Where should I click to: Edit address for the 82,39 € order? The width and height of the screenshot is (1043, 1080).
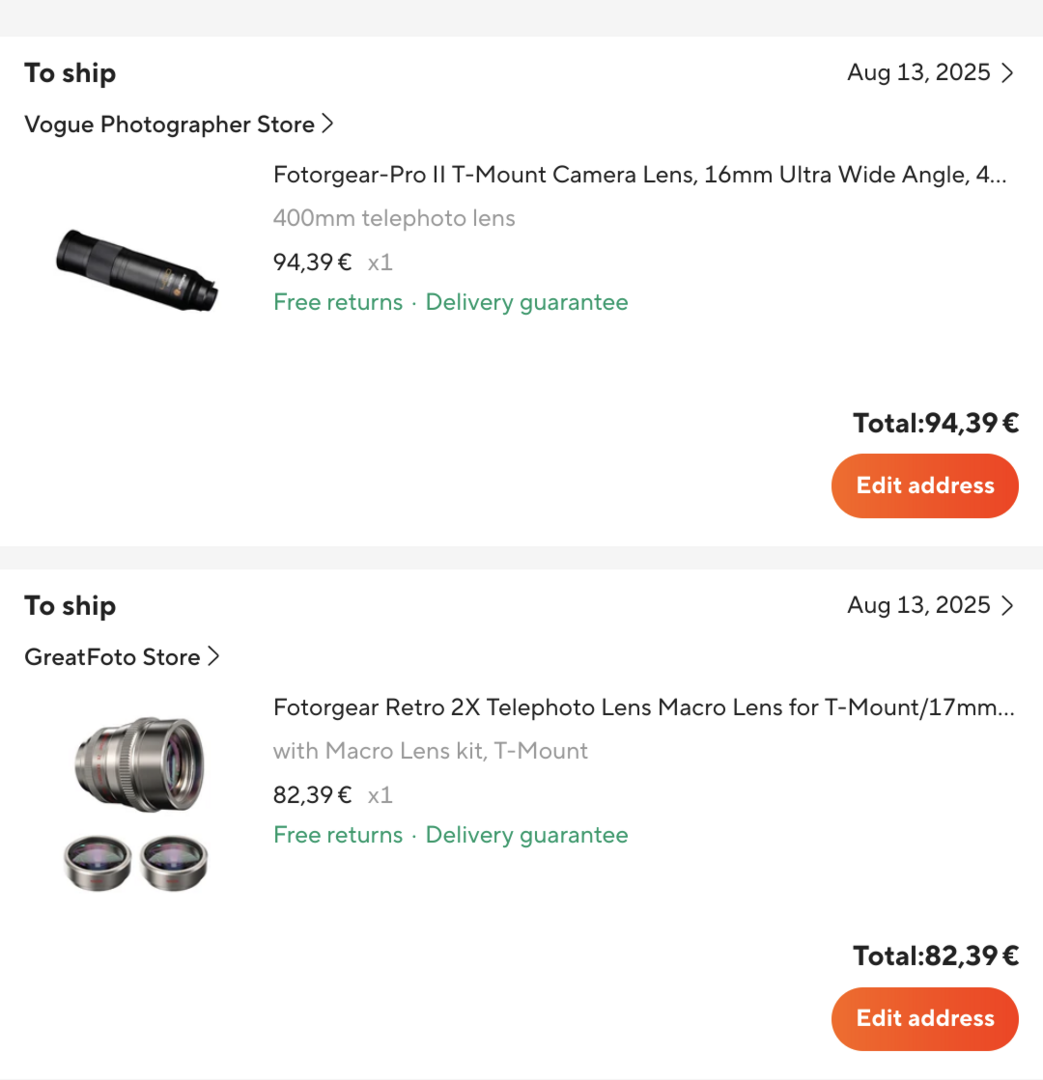point(924,1019)
